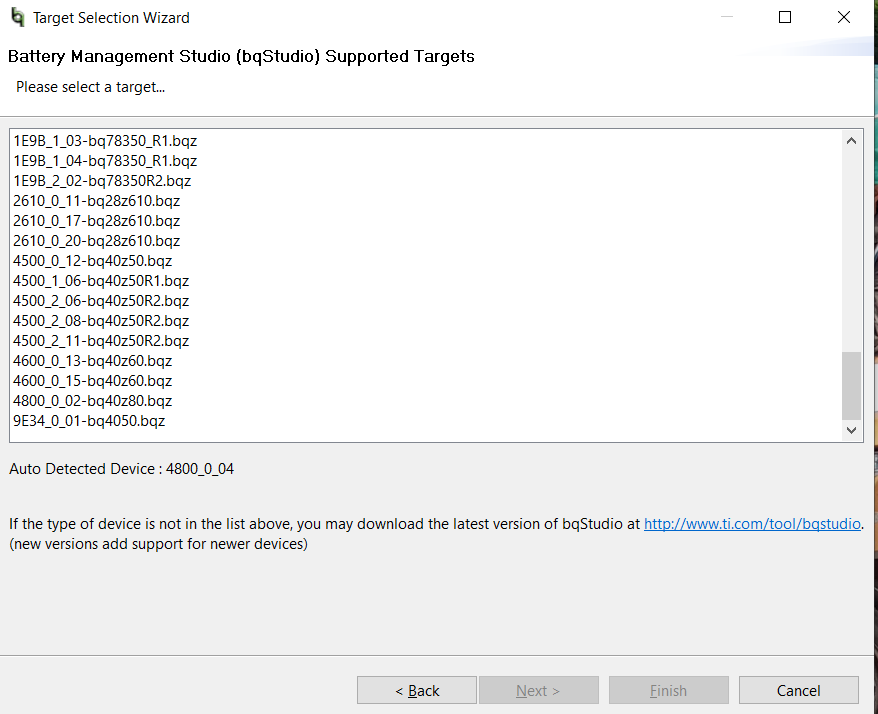The width and height of the screenshot is (878, 714).
Task: Click the Next button
Action: coord(539,690)
